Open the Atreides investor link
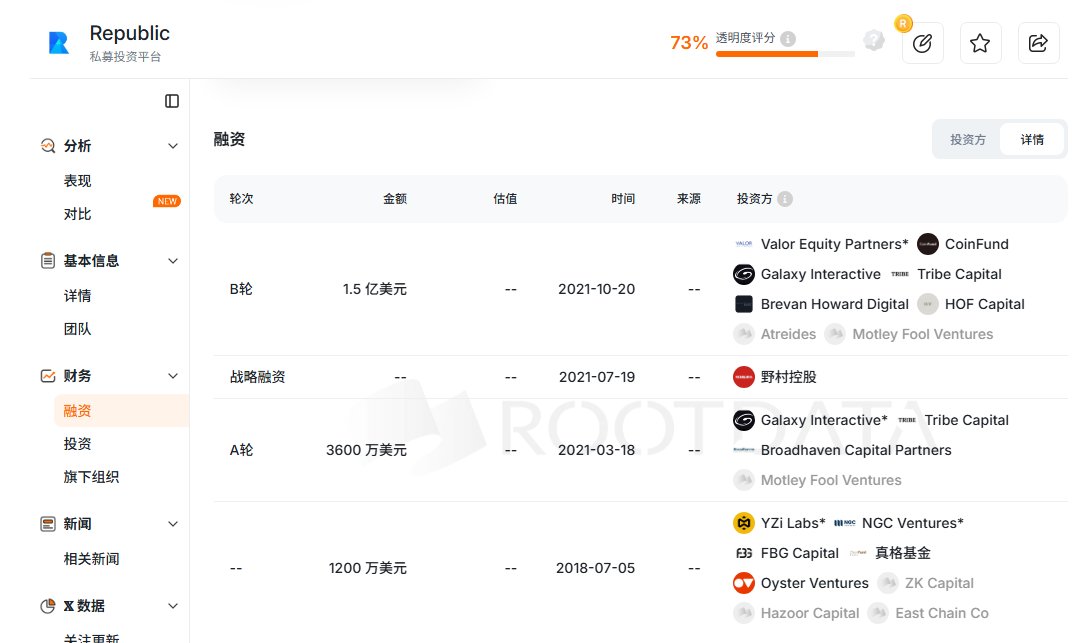 point(788,334)
